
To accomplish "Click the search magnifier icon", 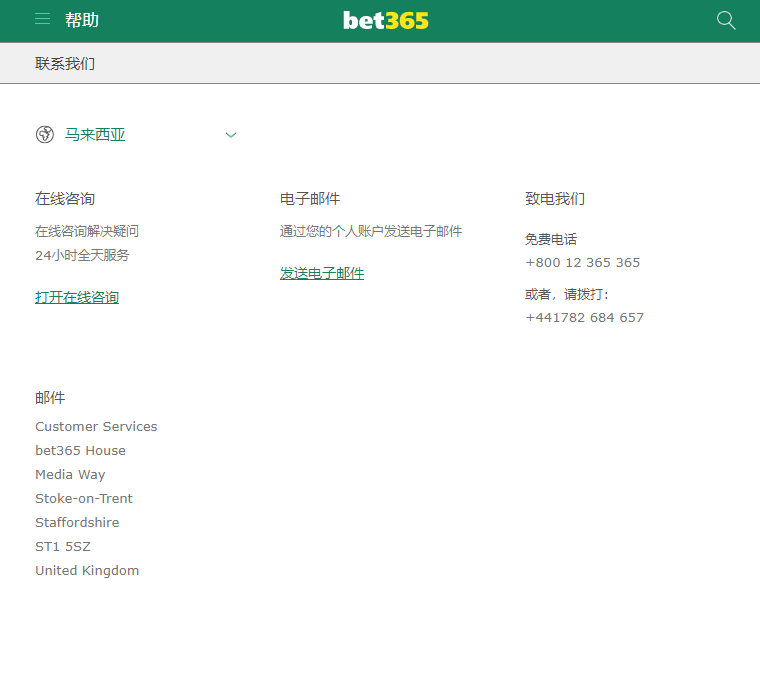I will (726, 20).
